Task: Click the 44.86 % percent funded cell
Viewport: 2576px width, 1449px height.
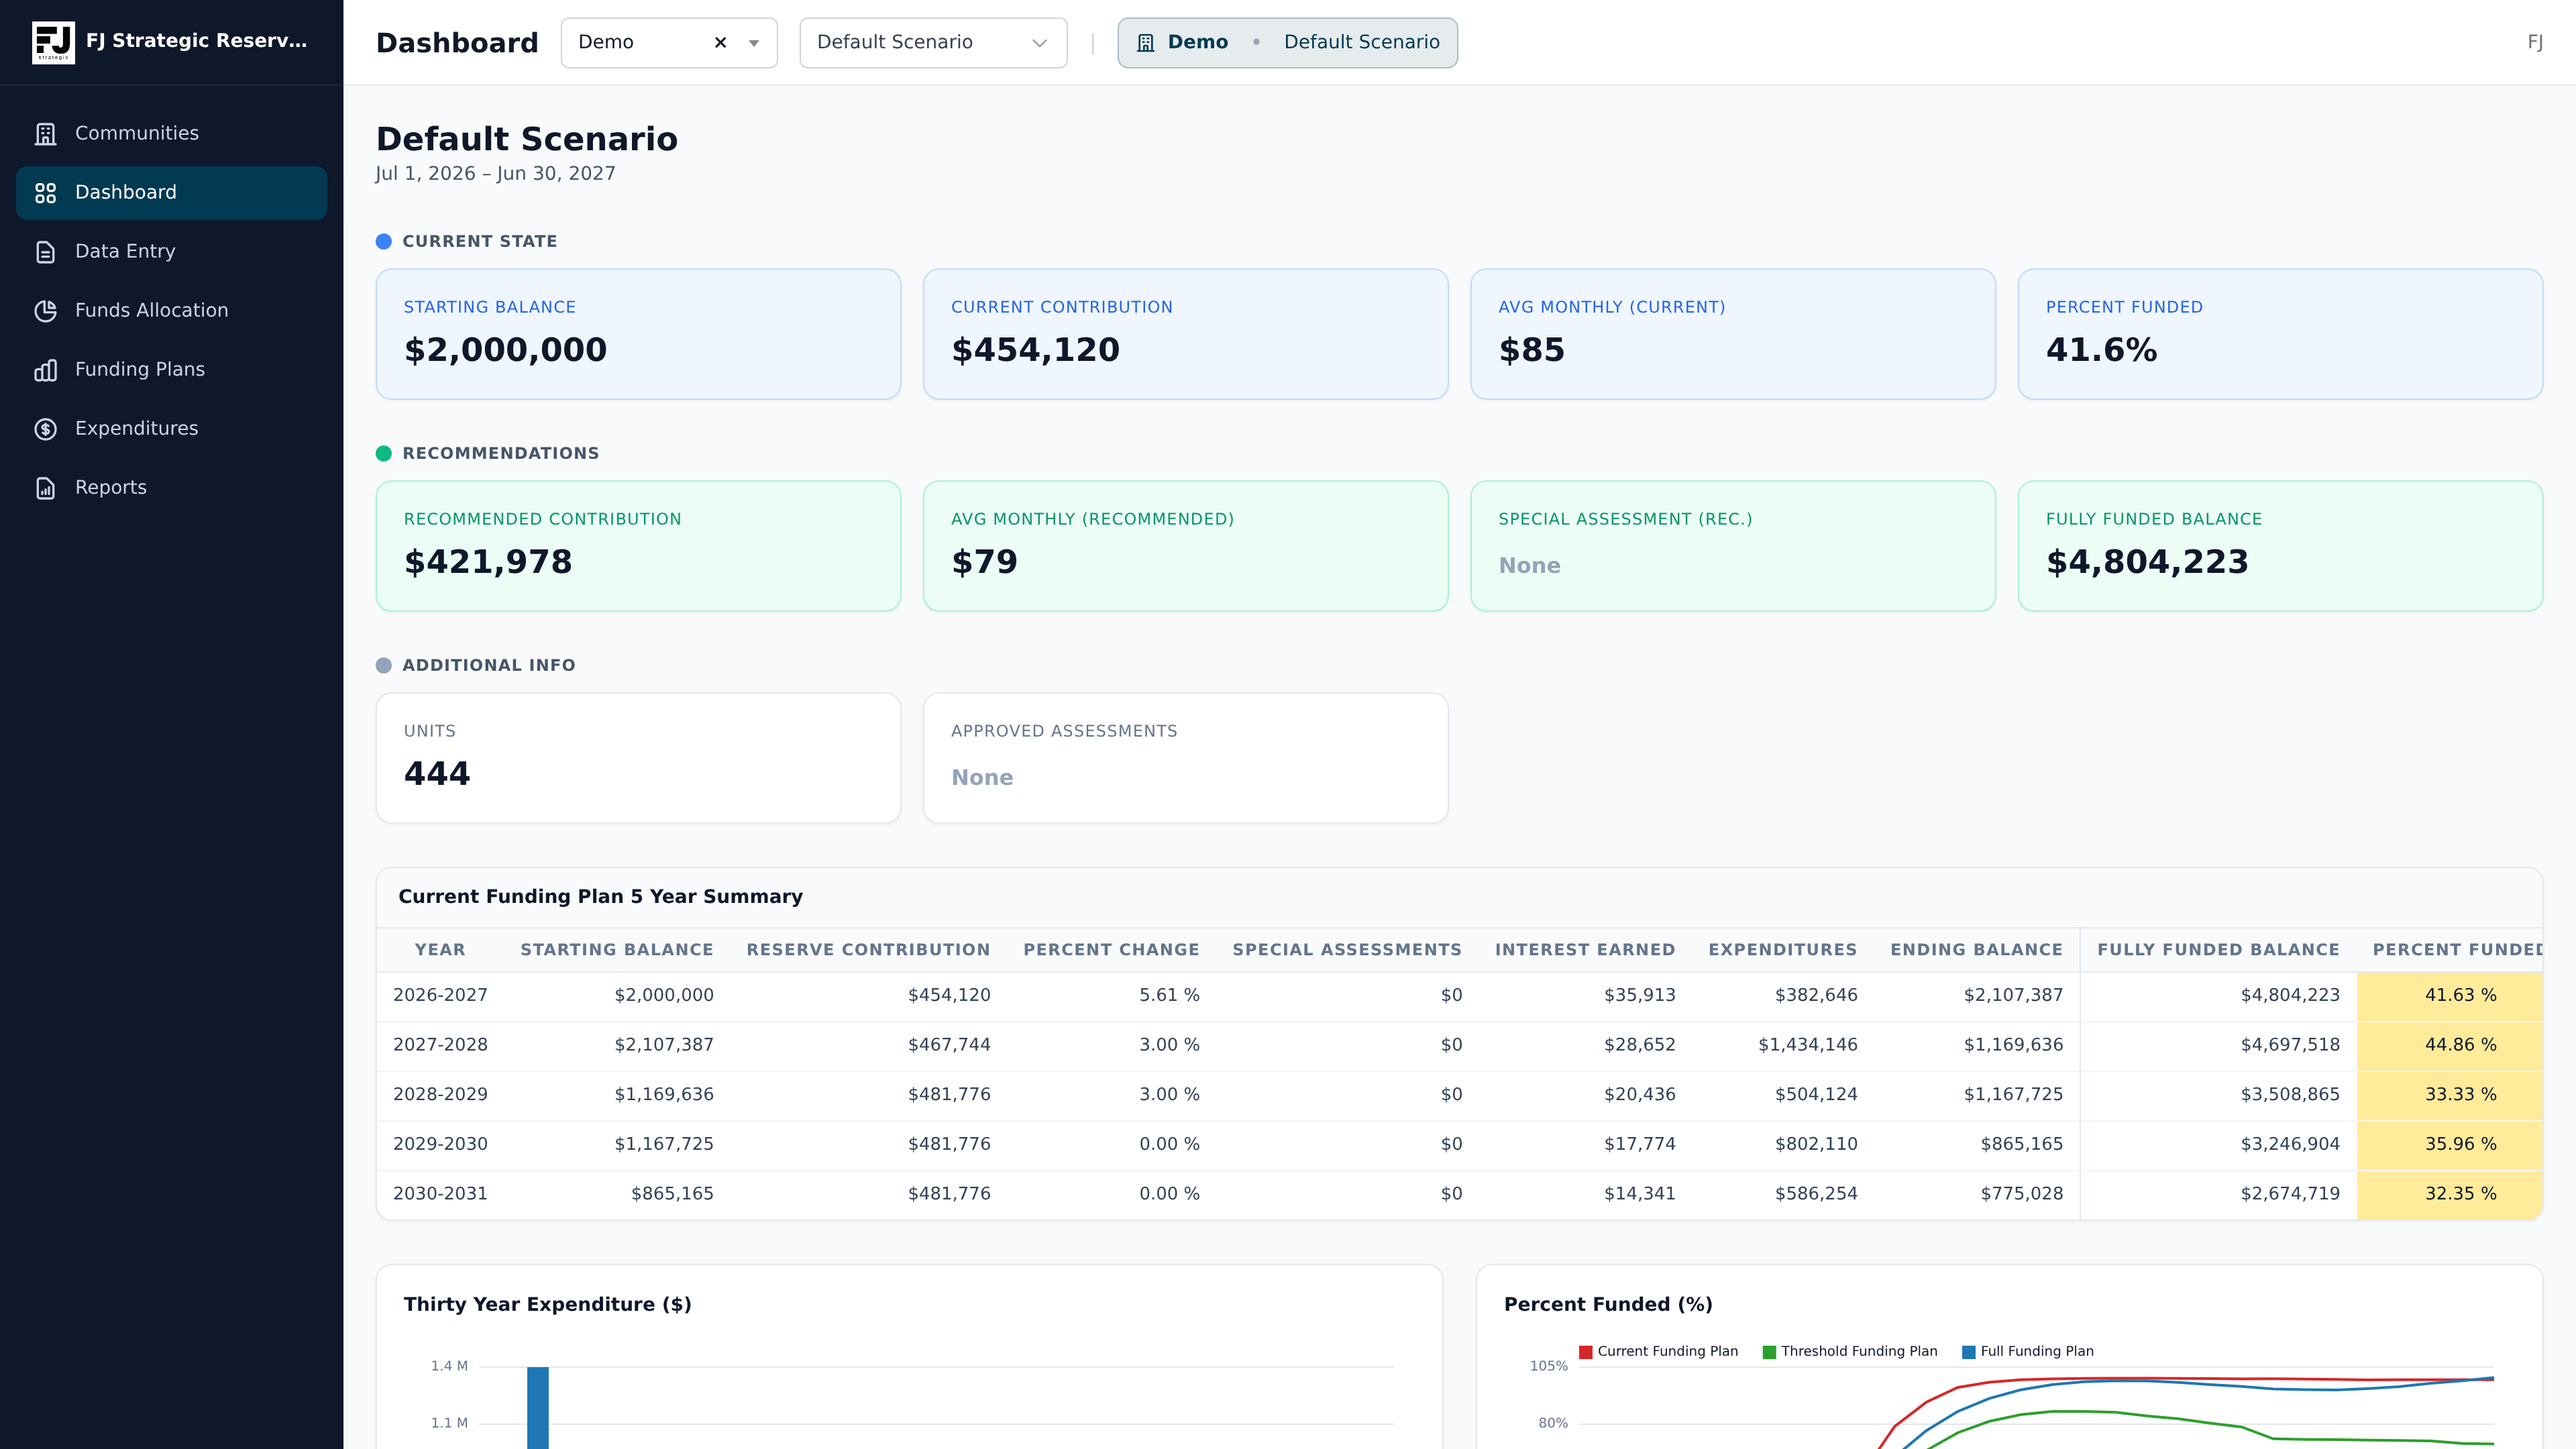Action: click(x=2450, y=1046)
